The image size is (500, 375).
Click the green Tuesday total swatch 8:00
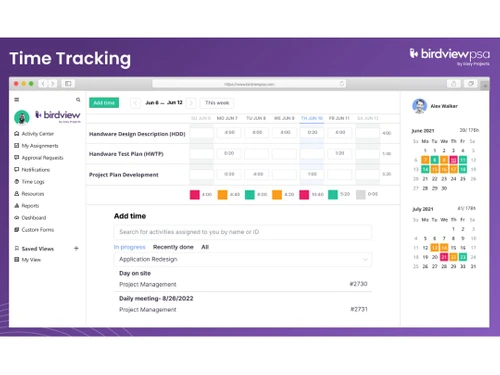coord(250,194)
